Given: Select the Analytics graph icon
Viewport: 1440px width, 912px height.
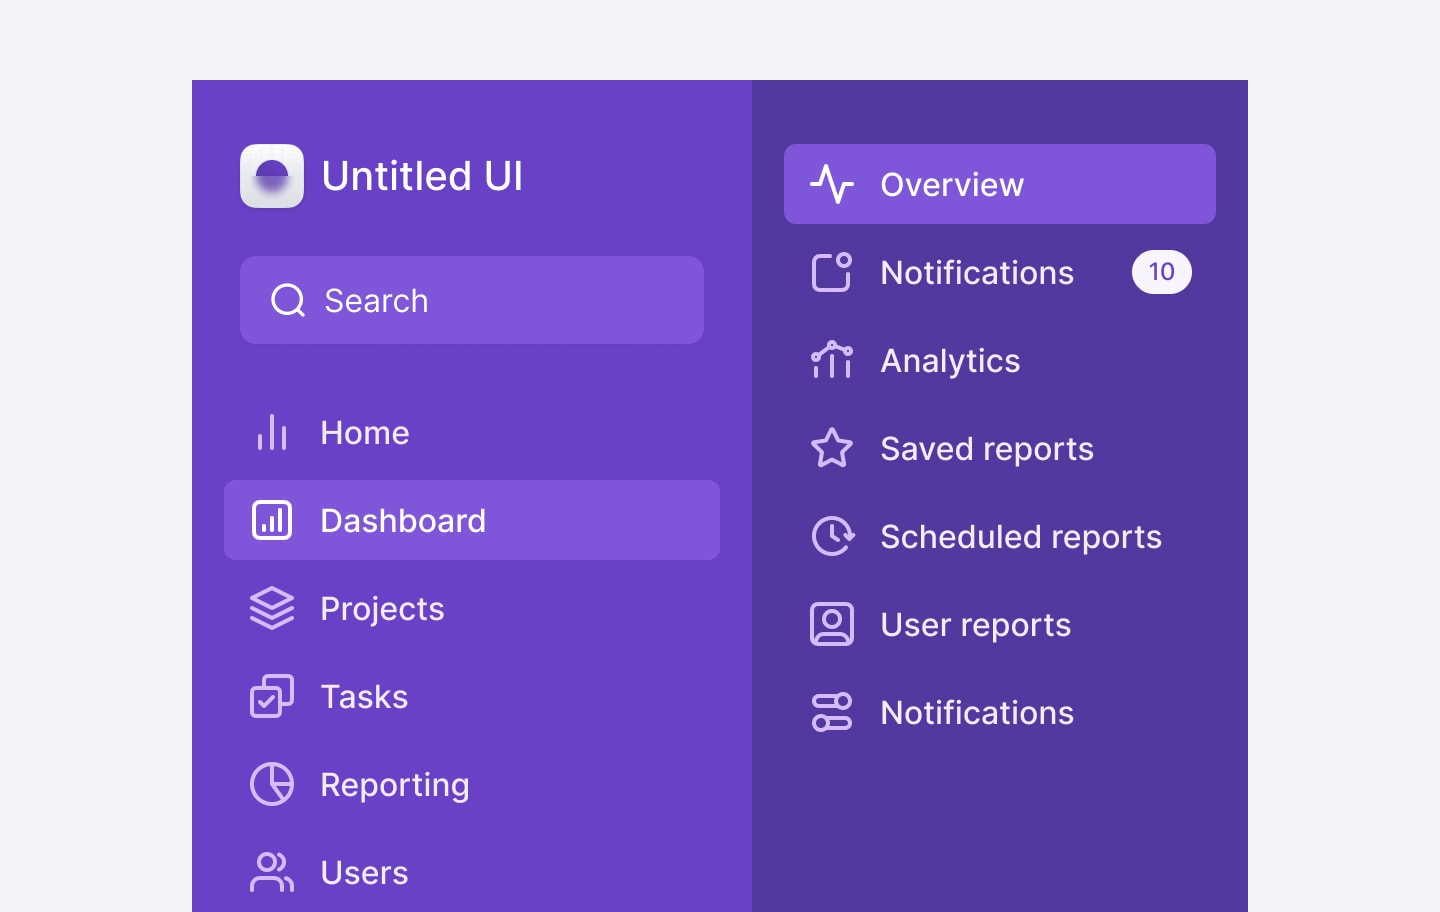Looking at the screenshot, I should [831, 360].
